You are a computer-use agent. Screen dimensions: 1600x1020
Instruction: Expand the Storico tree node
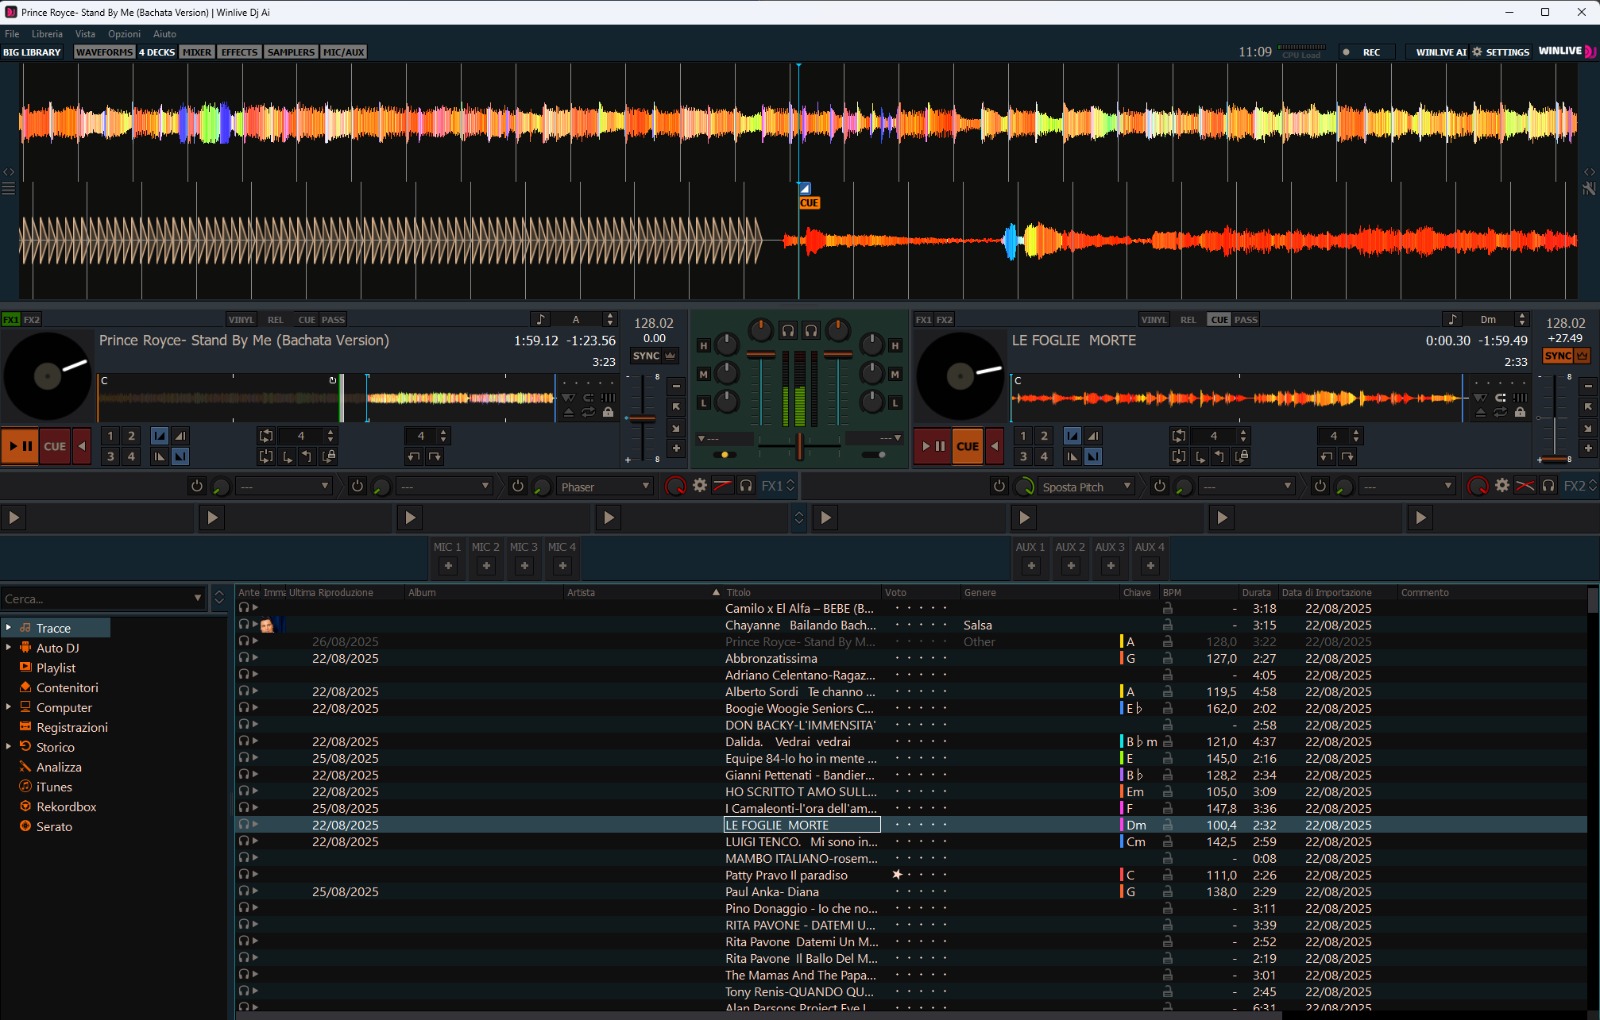[8, 747]
